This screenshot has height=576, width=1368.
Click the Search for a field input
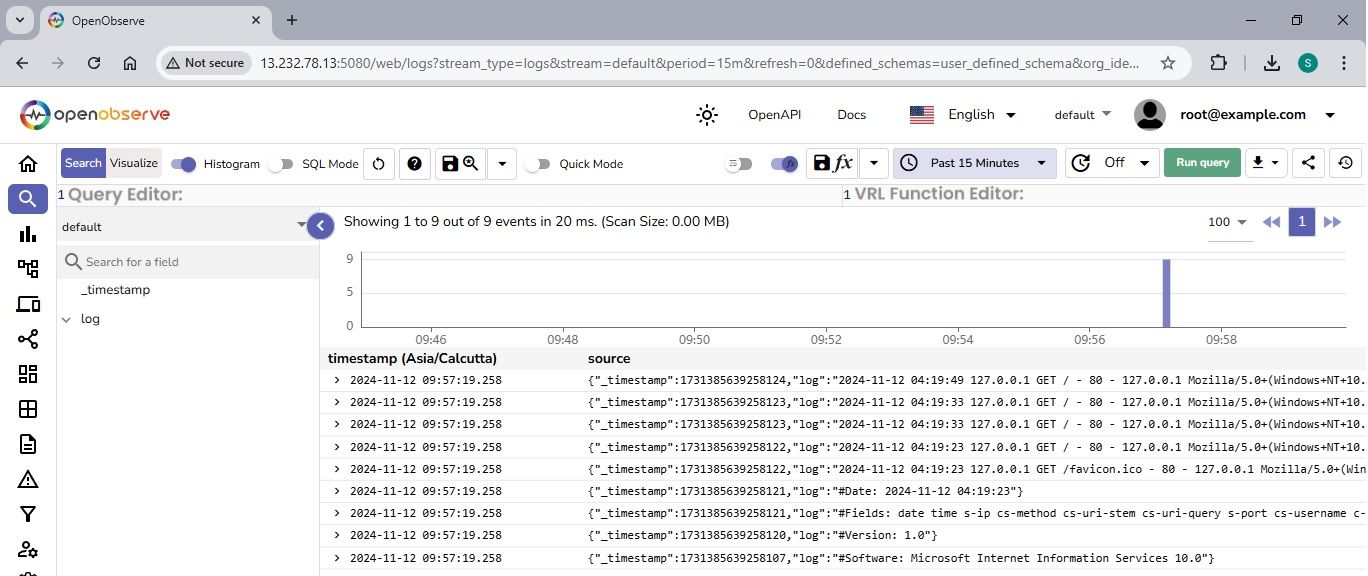pyautogui.click(x=190, y=262)
